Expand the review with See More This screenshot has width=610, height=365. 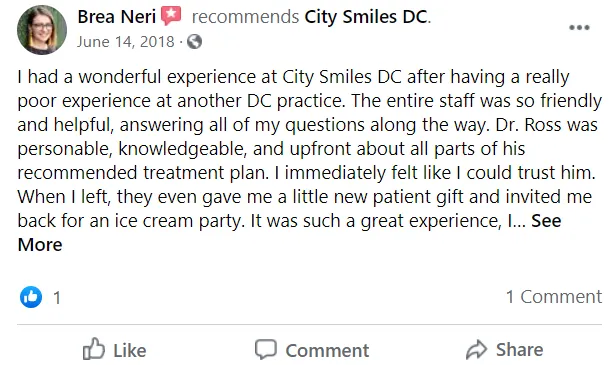[546, 221]
